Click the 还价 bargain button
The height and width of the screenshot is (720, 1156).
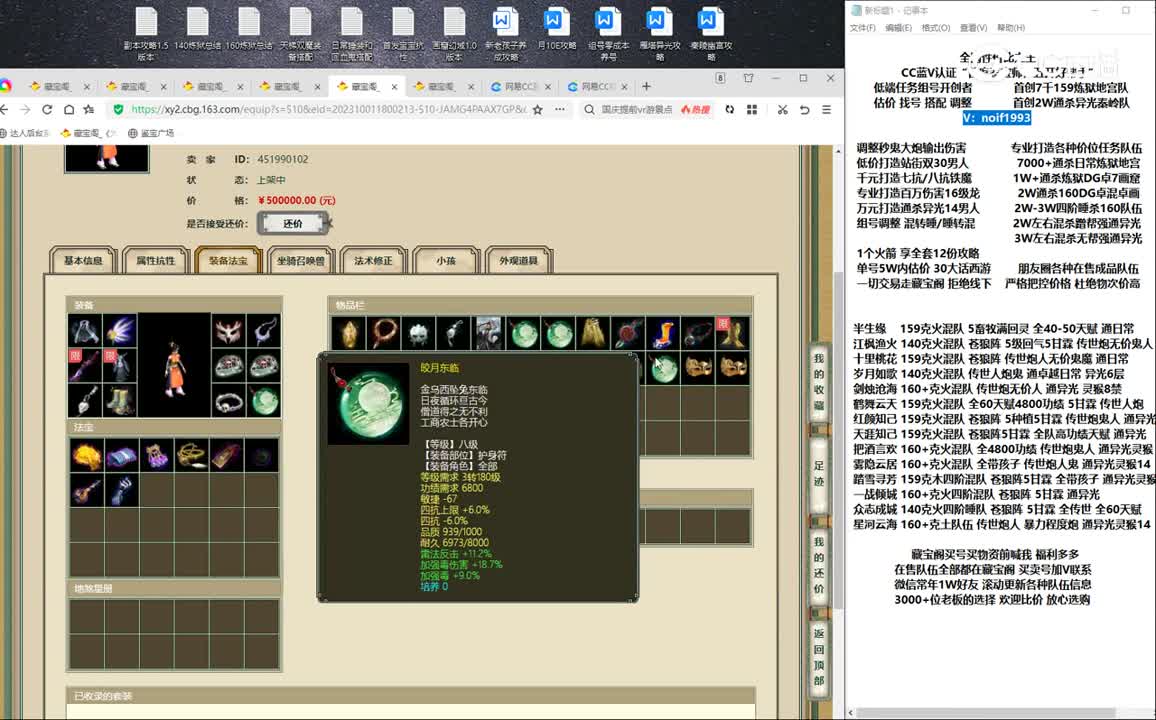pos(293,223)
